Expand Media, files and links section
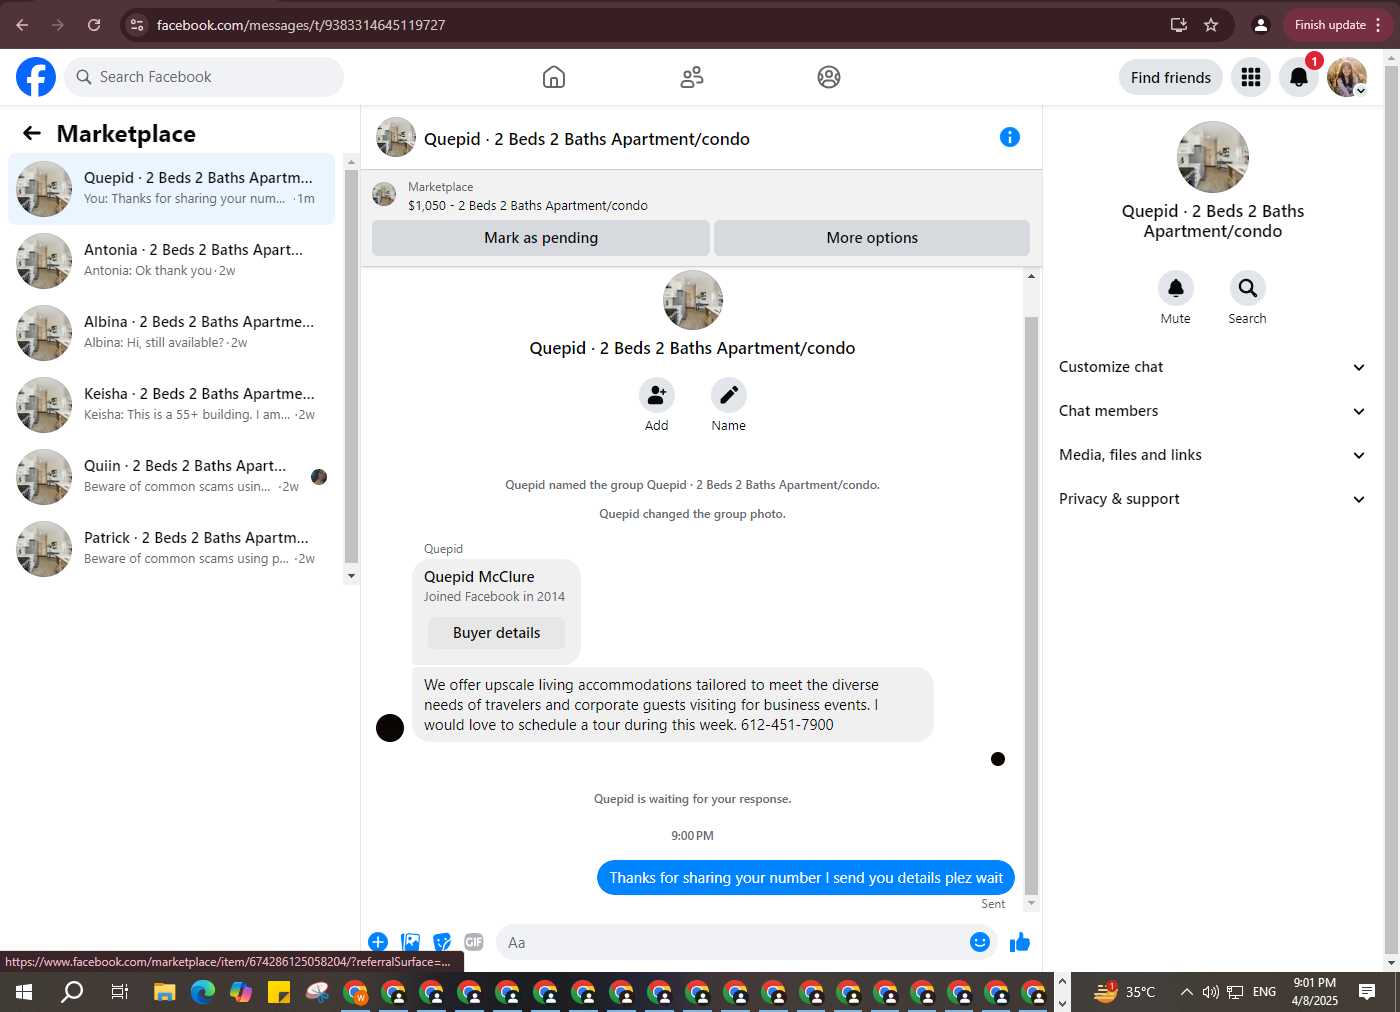Viewport: 1400px width, 1012px height. [x=1212, y=455]
